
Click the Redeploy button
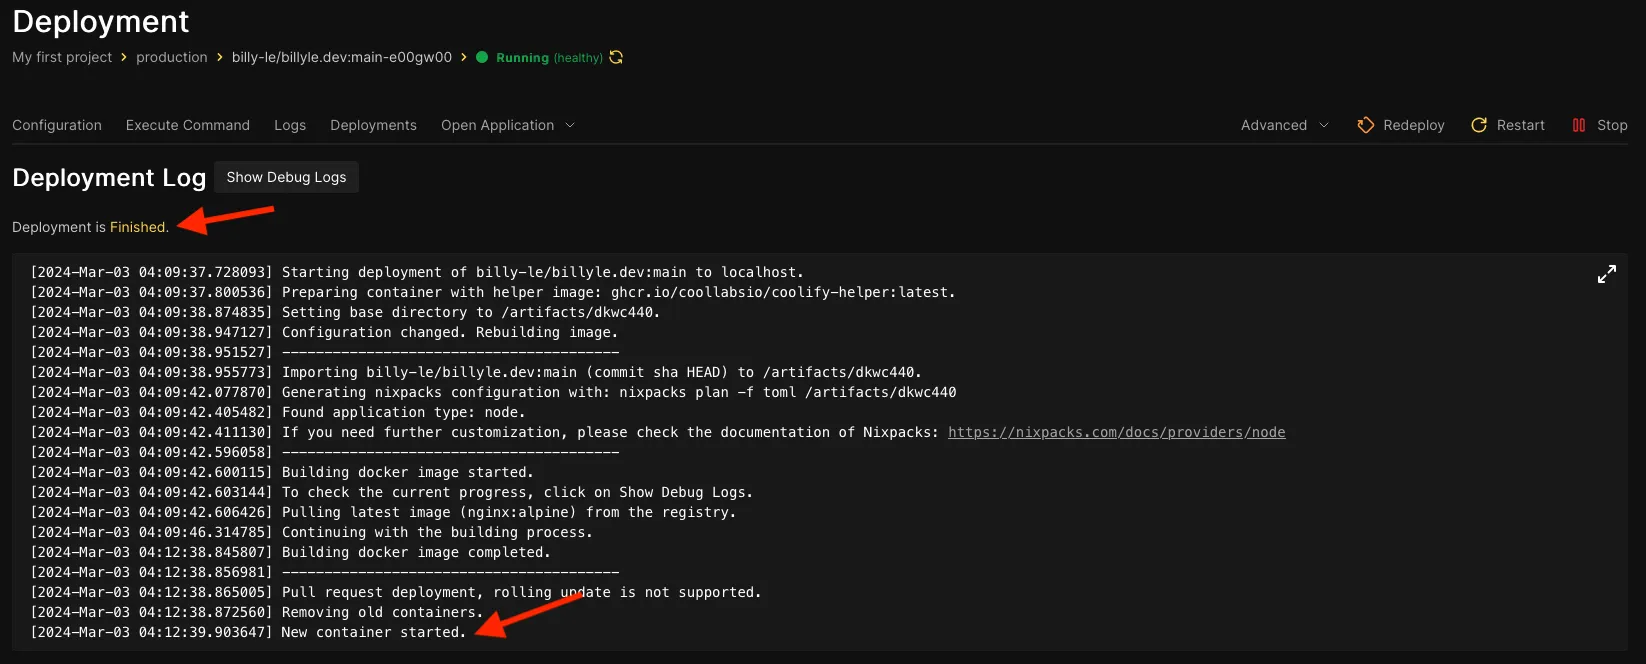pyautogui.click(x=1400, y=125)
